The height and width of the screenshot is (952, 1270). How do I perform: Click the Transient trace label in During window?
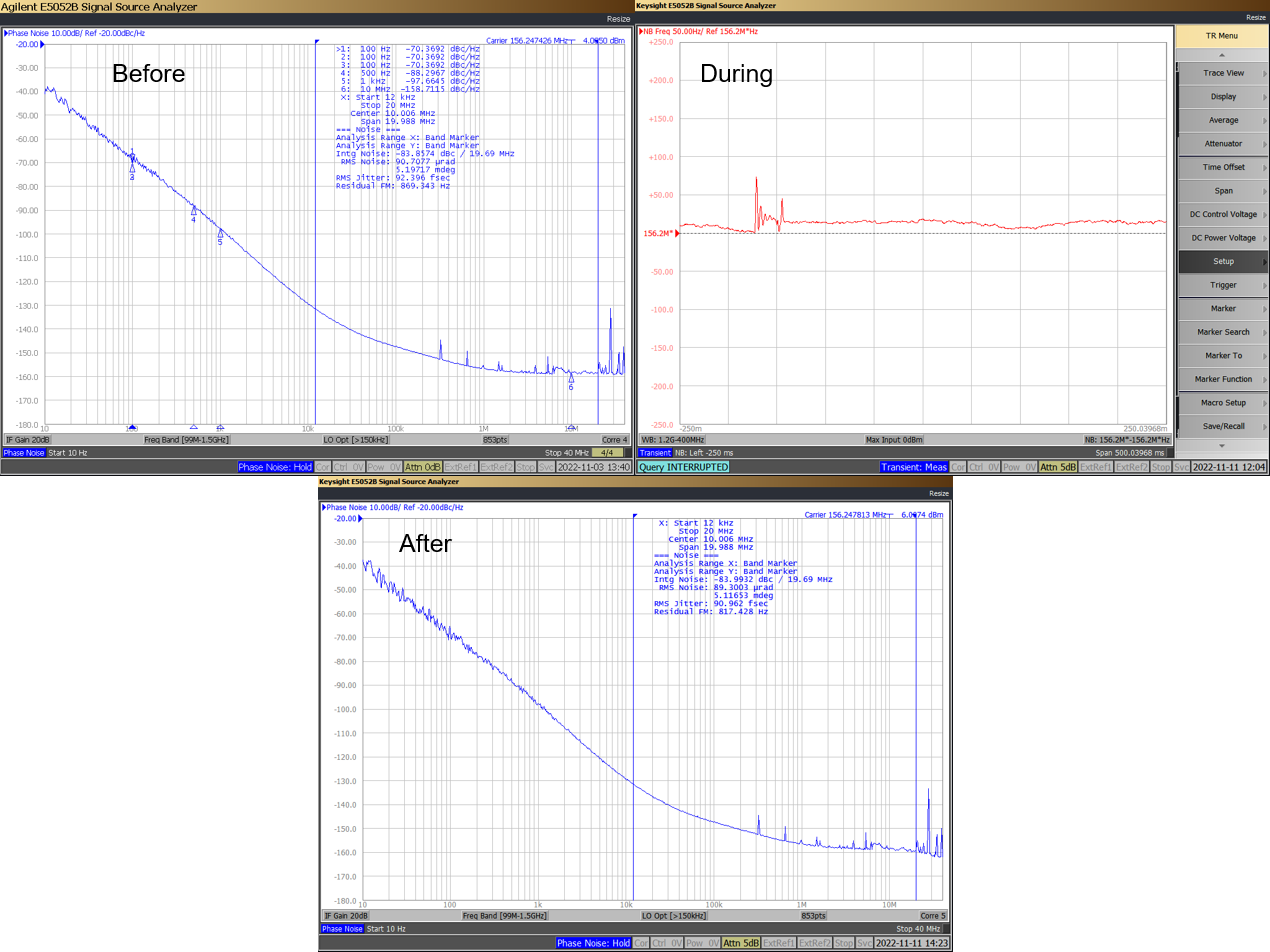pos(655,453)
